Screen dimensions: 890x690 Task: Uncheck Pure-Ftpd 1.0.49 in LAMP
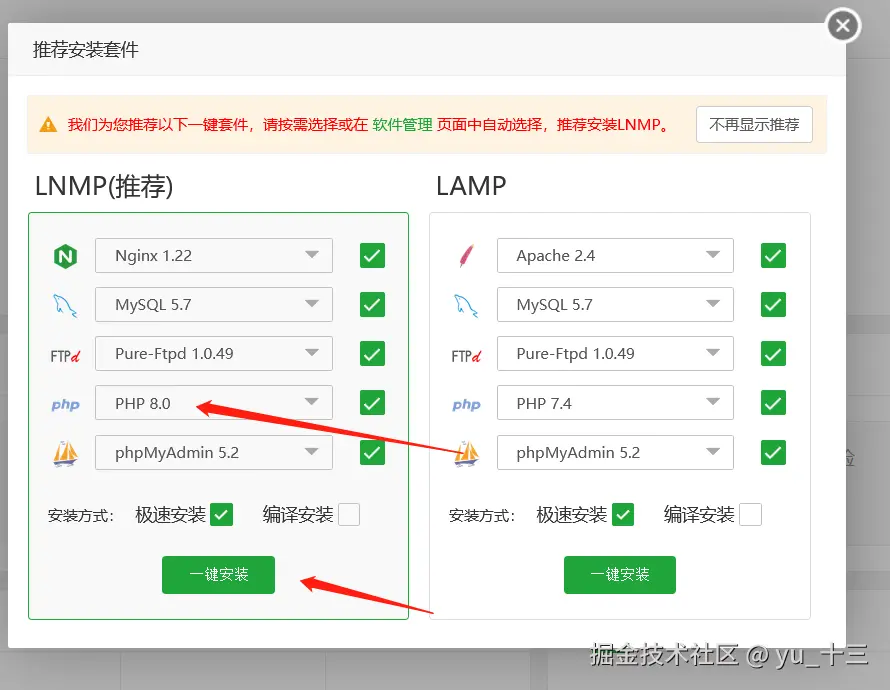(x=773, y=354)
